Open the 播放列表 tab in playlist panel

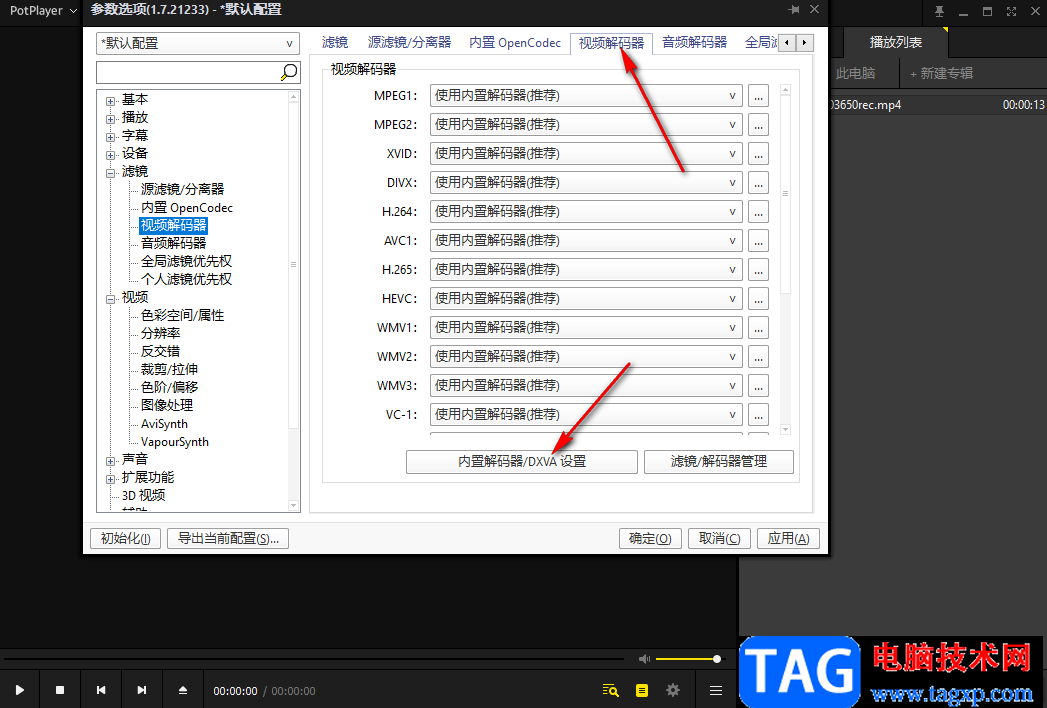[x=895, y=42]
